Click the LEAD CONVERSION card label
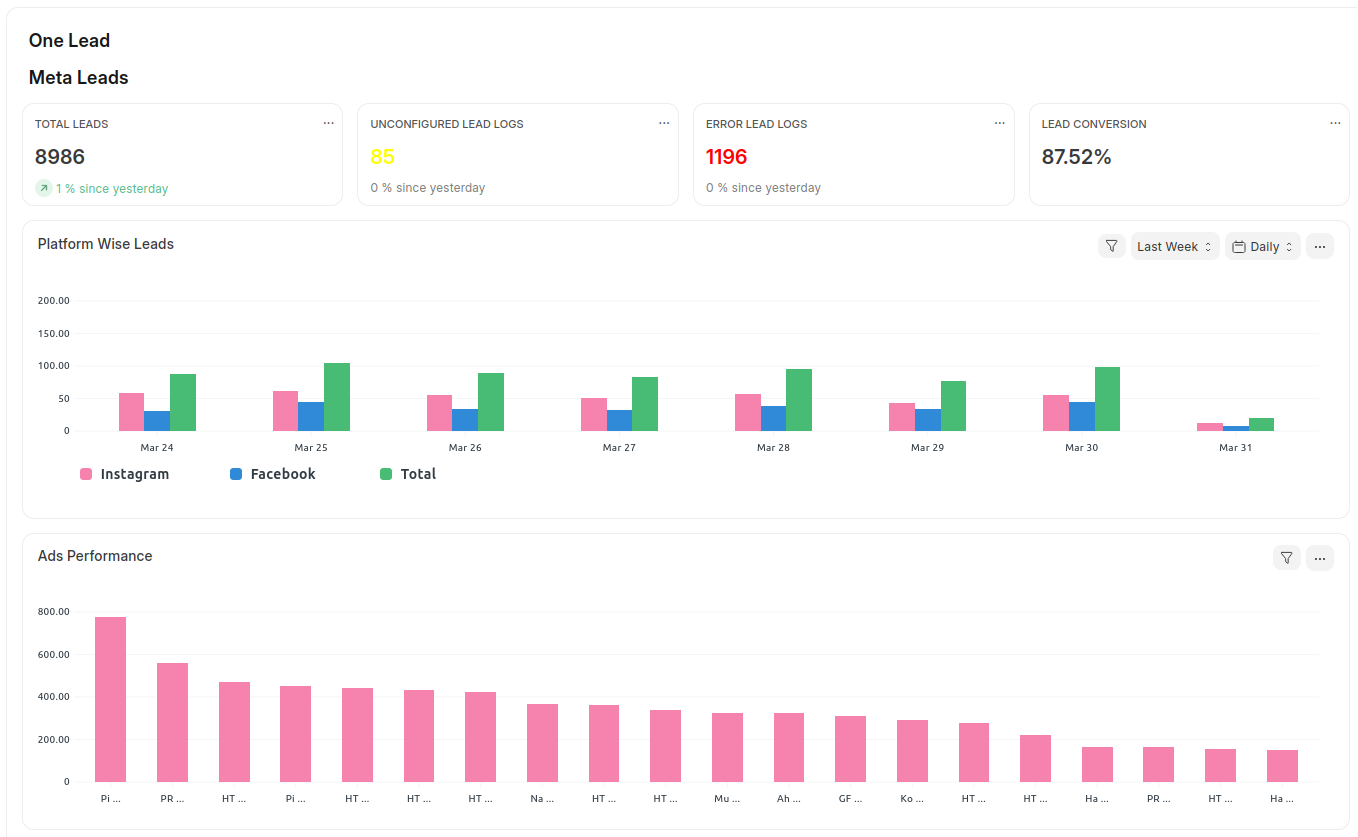 click(x=1094, y=124)
